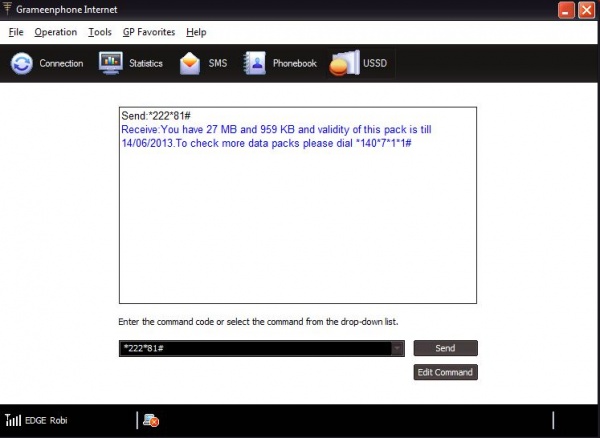Open the Connection panel icon
This screenshot has height=438, width=600.
[21, 63]
